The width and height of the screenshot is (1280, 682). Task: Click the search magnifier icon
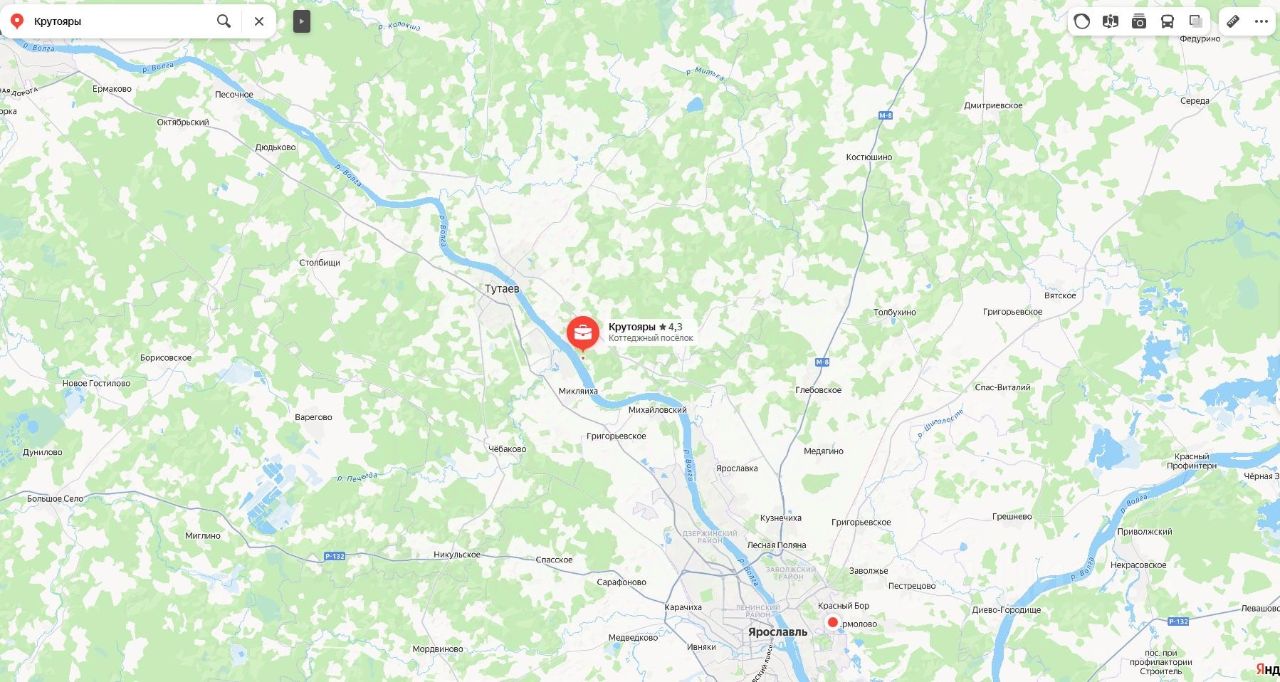point(224,21)
